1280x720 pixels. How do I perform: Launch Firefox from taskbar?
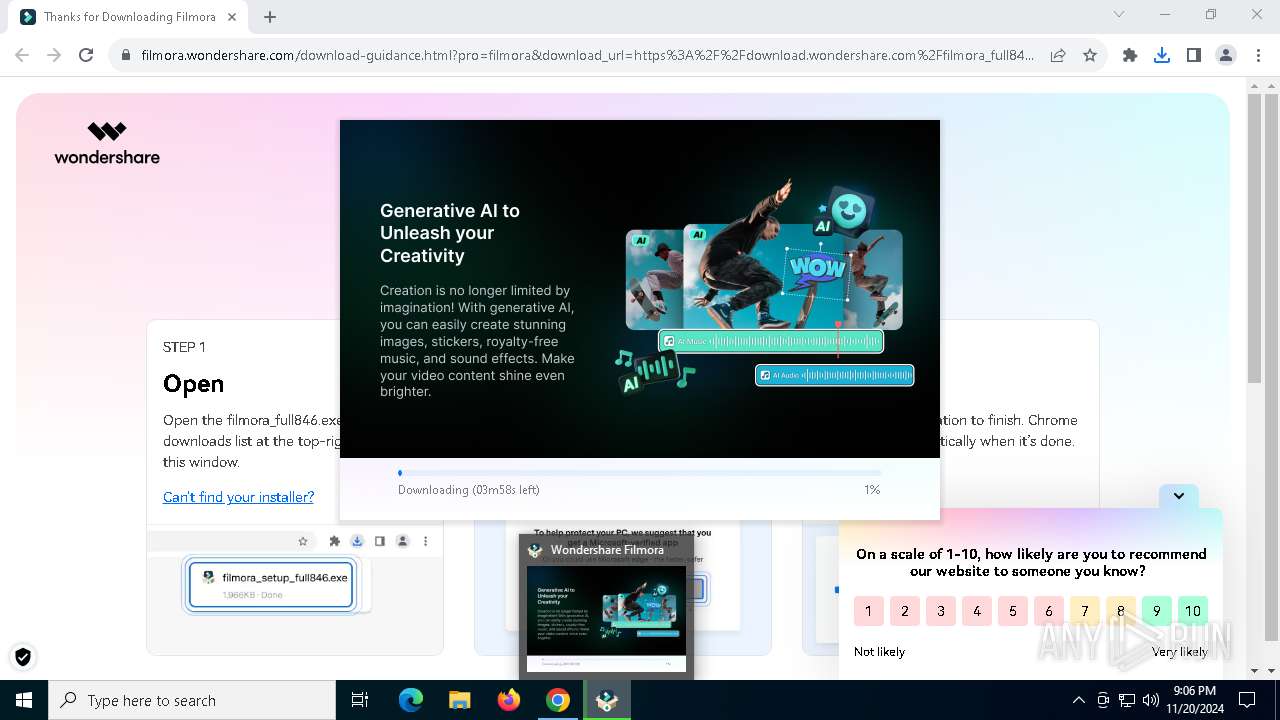[508, 700]
